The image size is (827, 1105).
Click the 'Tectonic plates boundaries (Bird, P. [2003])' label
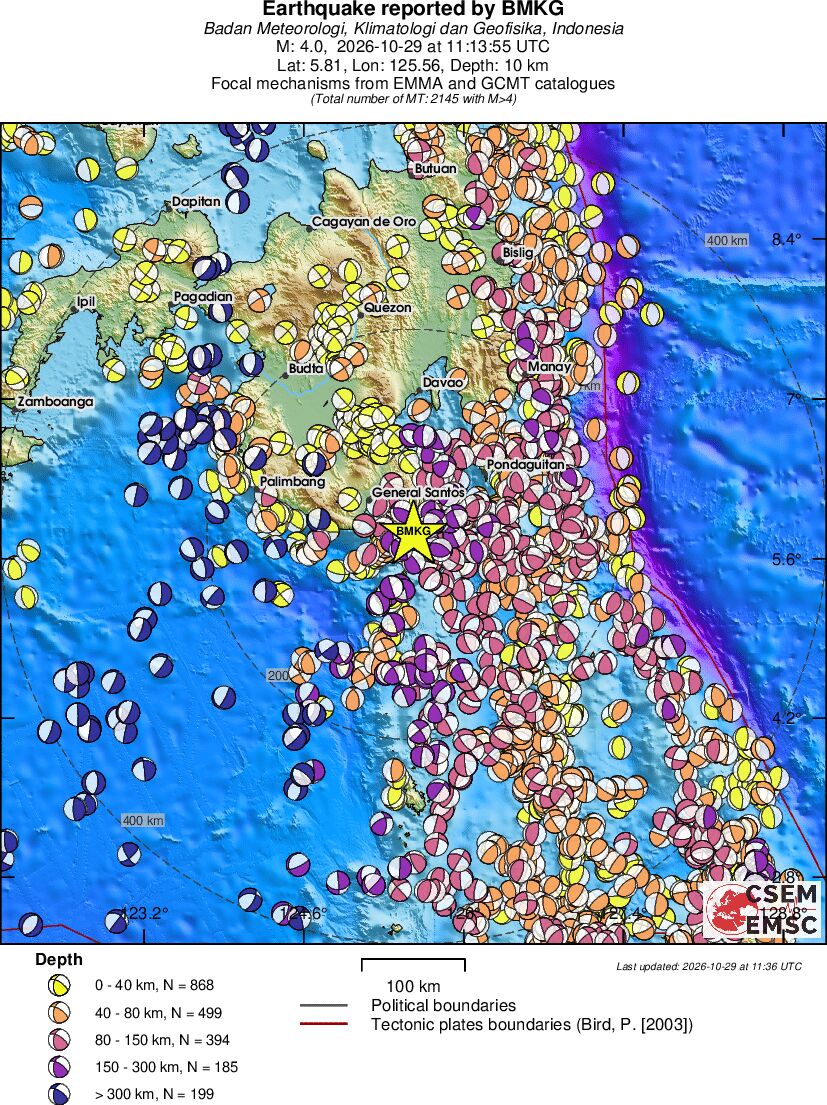click(532, 1024)
